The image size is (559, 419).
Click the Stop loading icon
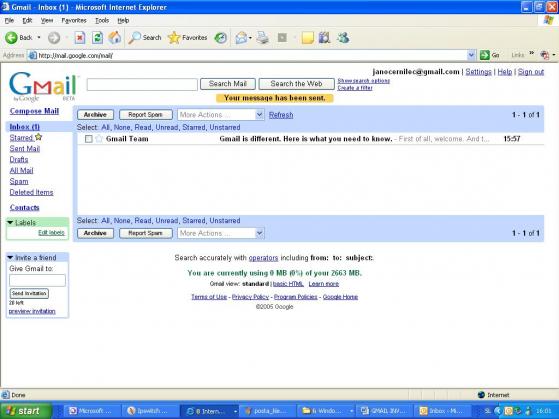point(80,37)
